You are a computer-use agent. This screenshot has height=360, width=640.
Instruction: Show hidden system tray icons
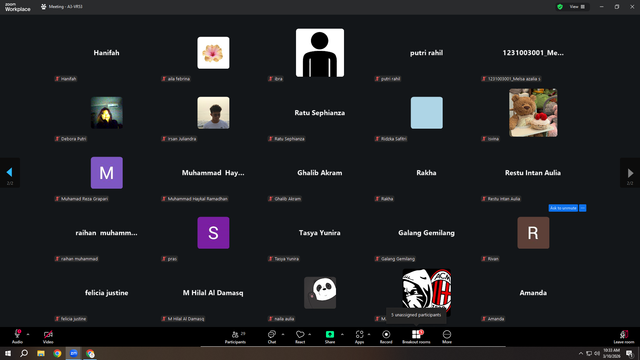pos(580,353)
